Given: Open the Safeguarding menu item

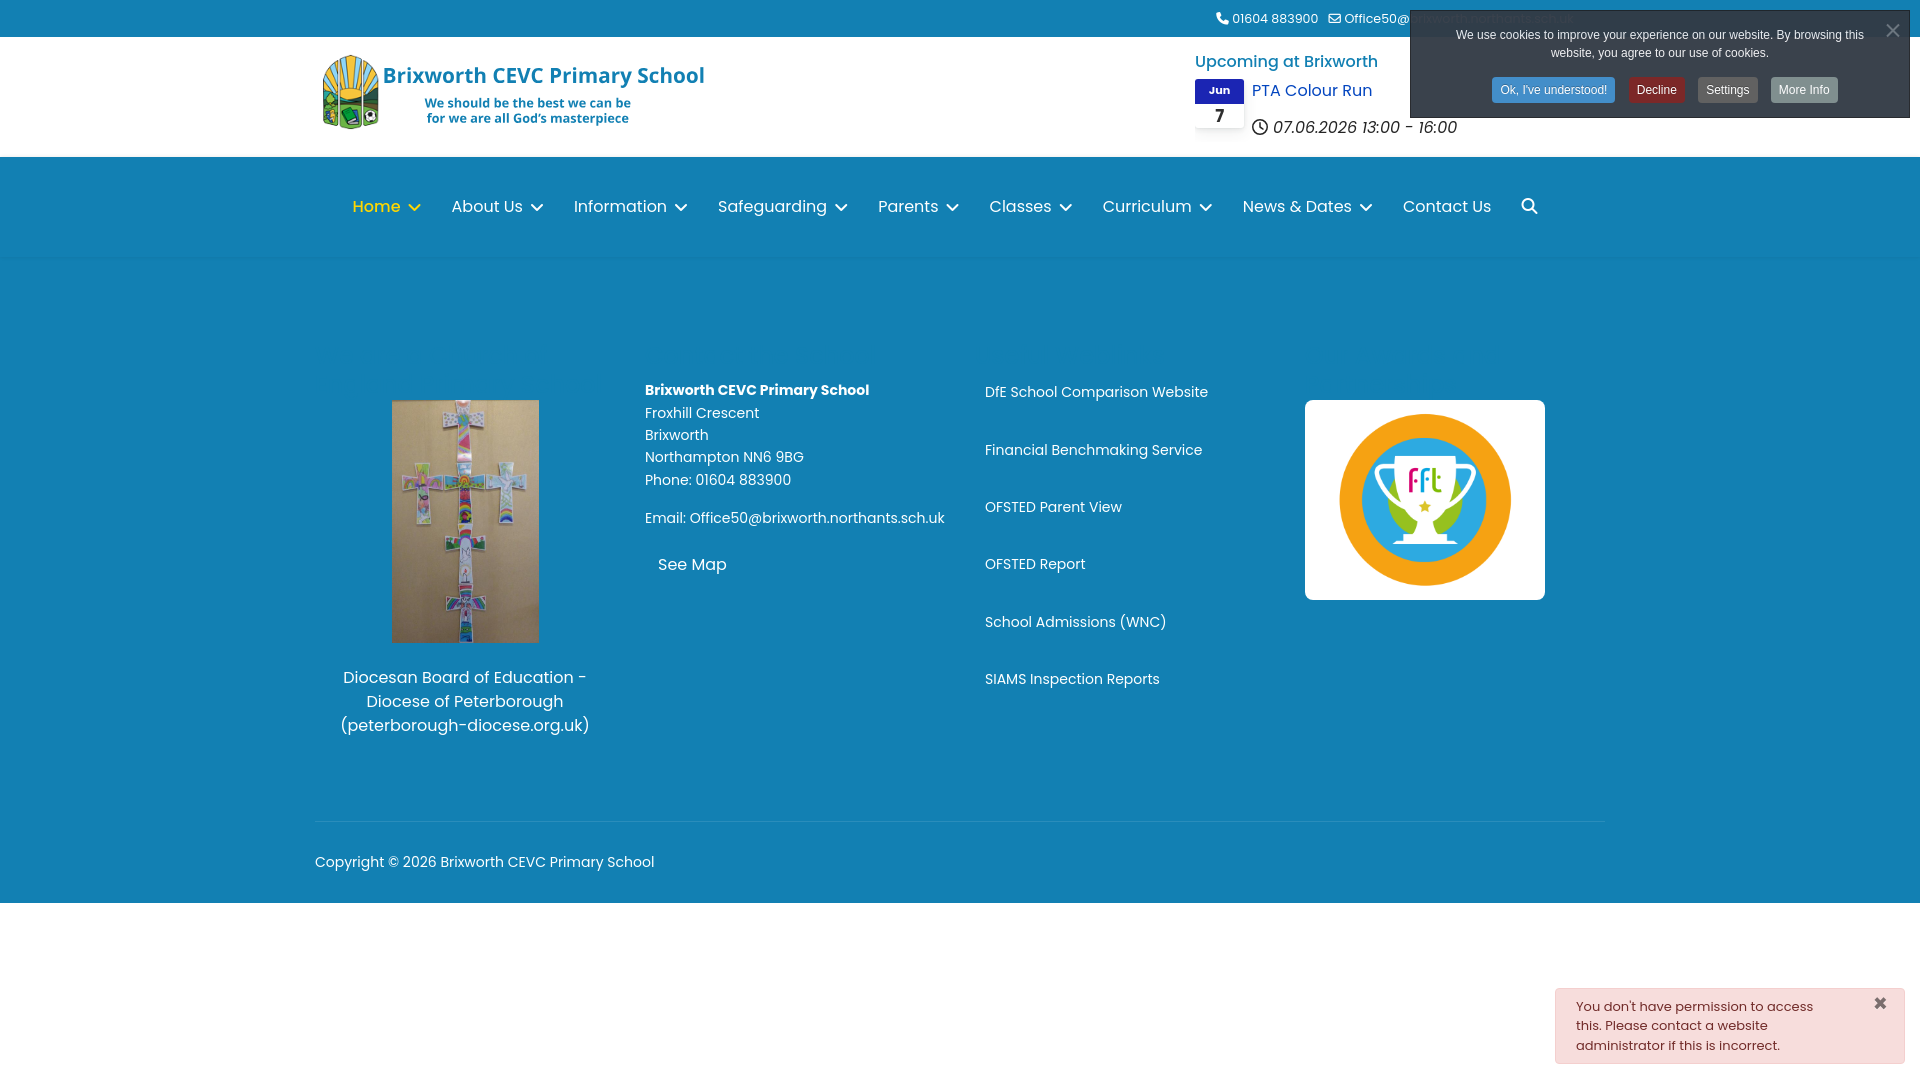Looking at the screenshot, I should click(x=772, y=206).
